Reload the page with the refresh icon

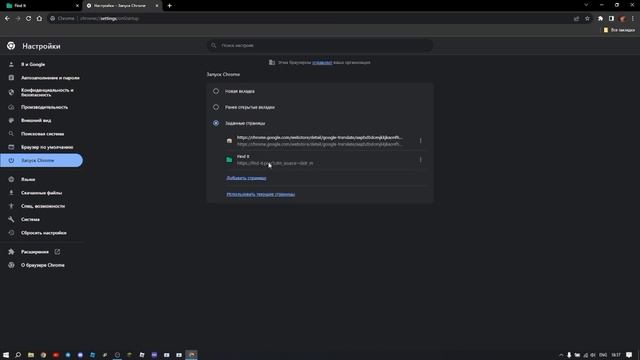pyautogui.click(x=28, y=18)
